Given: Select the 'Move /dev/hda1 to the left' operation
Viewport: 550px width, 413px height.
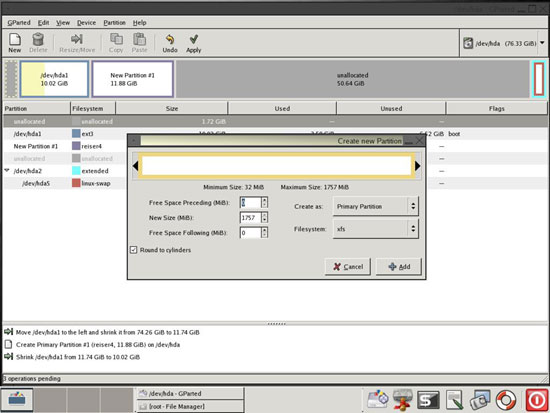Looking at the screenshot, I should 107,332.
